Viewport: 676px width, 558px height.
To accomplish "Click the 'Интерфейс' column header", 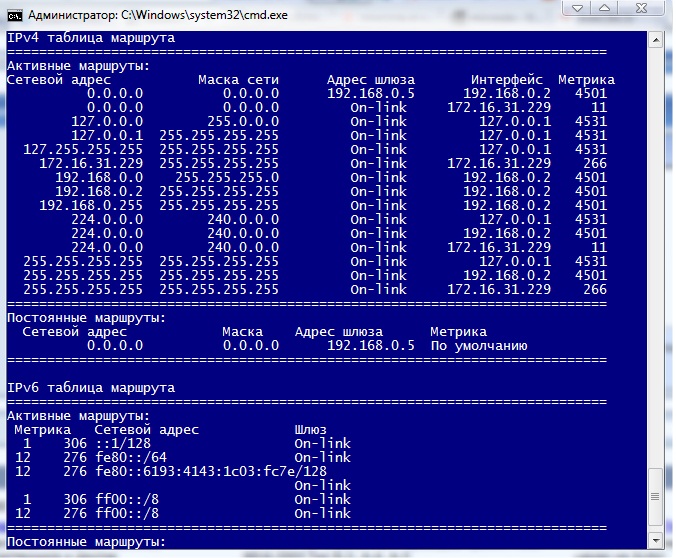I will click(507, 80).
